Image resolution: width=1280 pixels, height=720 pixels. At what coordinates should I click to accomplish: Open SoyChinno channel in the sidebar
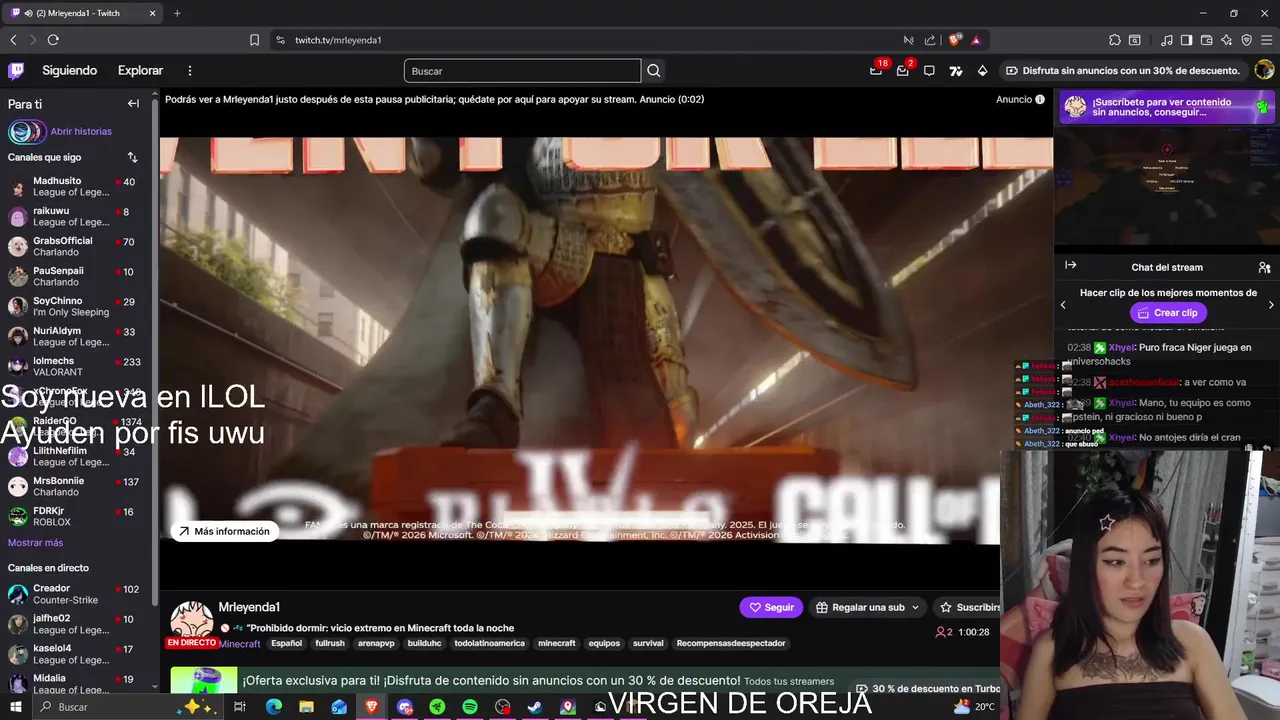point(75,306)
